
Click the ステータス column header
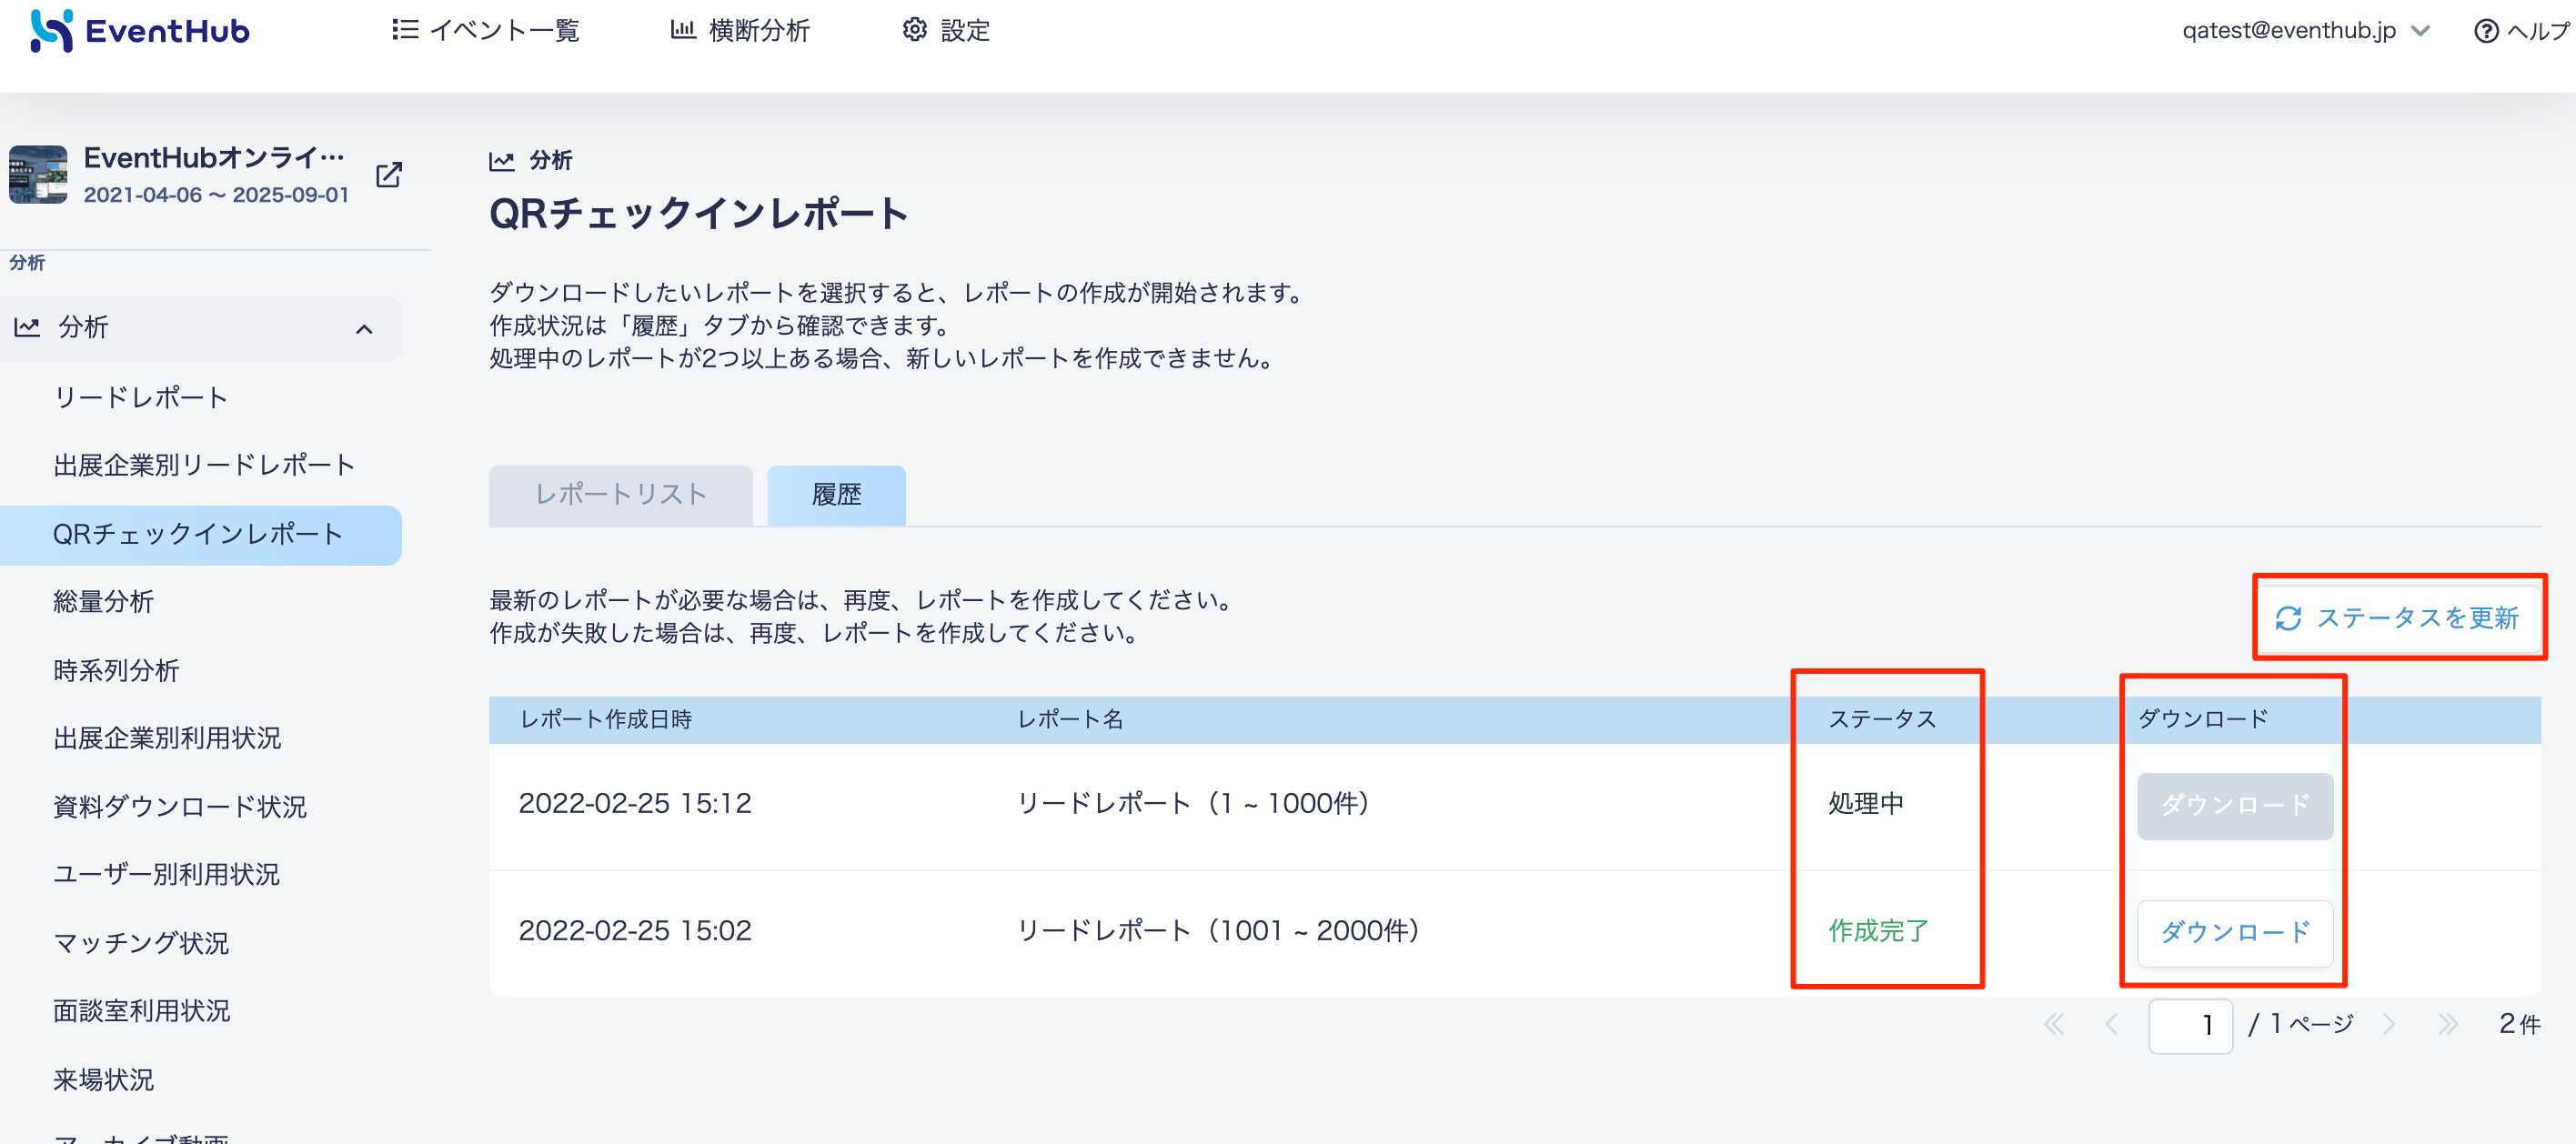(1882, 719)
